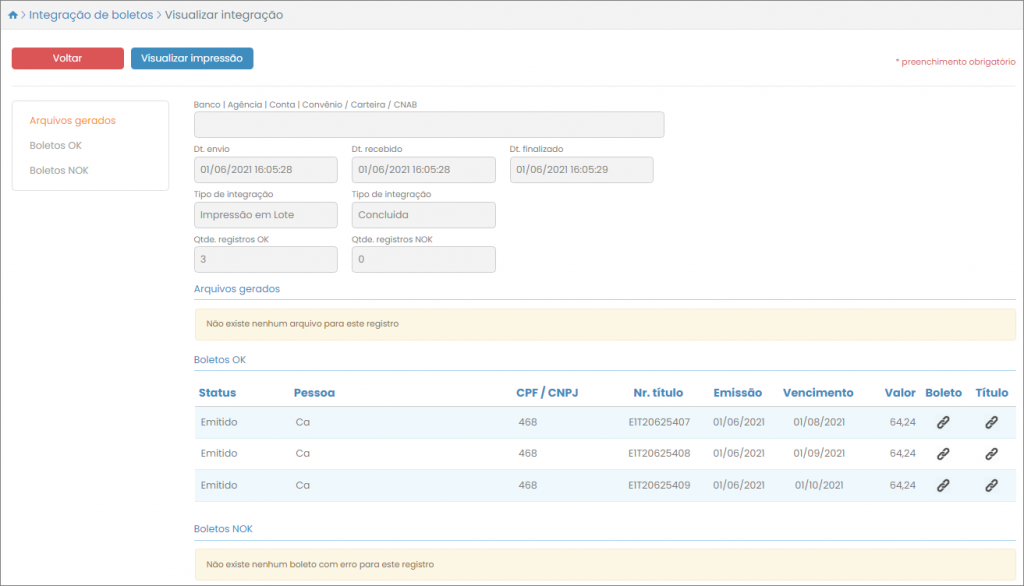Click the Qtde. registros OK field
The image size is (1024, 586).
265,260
